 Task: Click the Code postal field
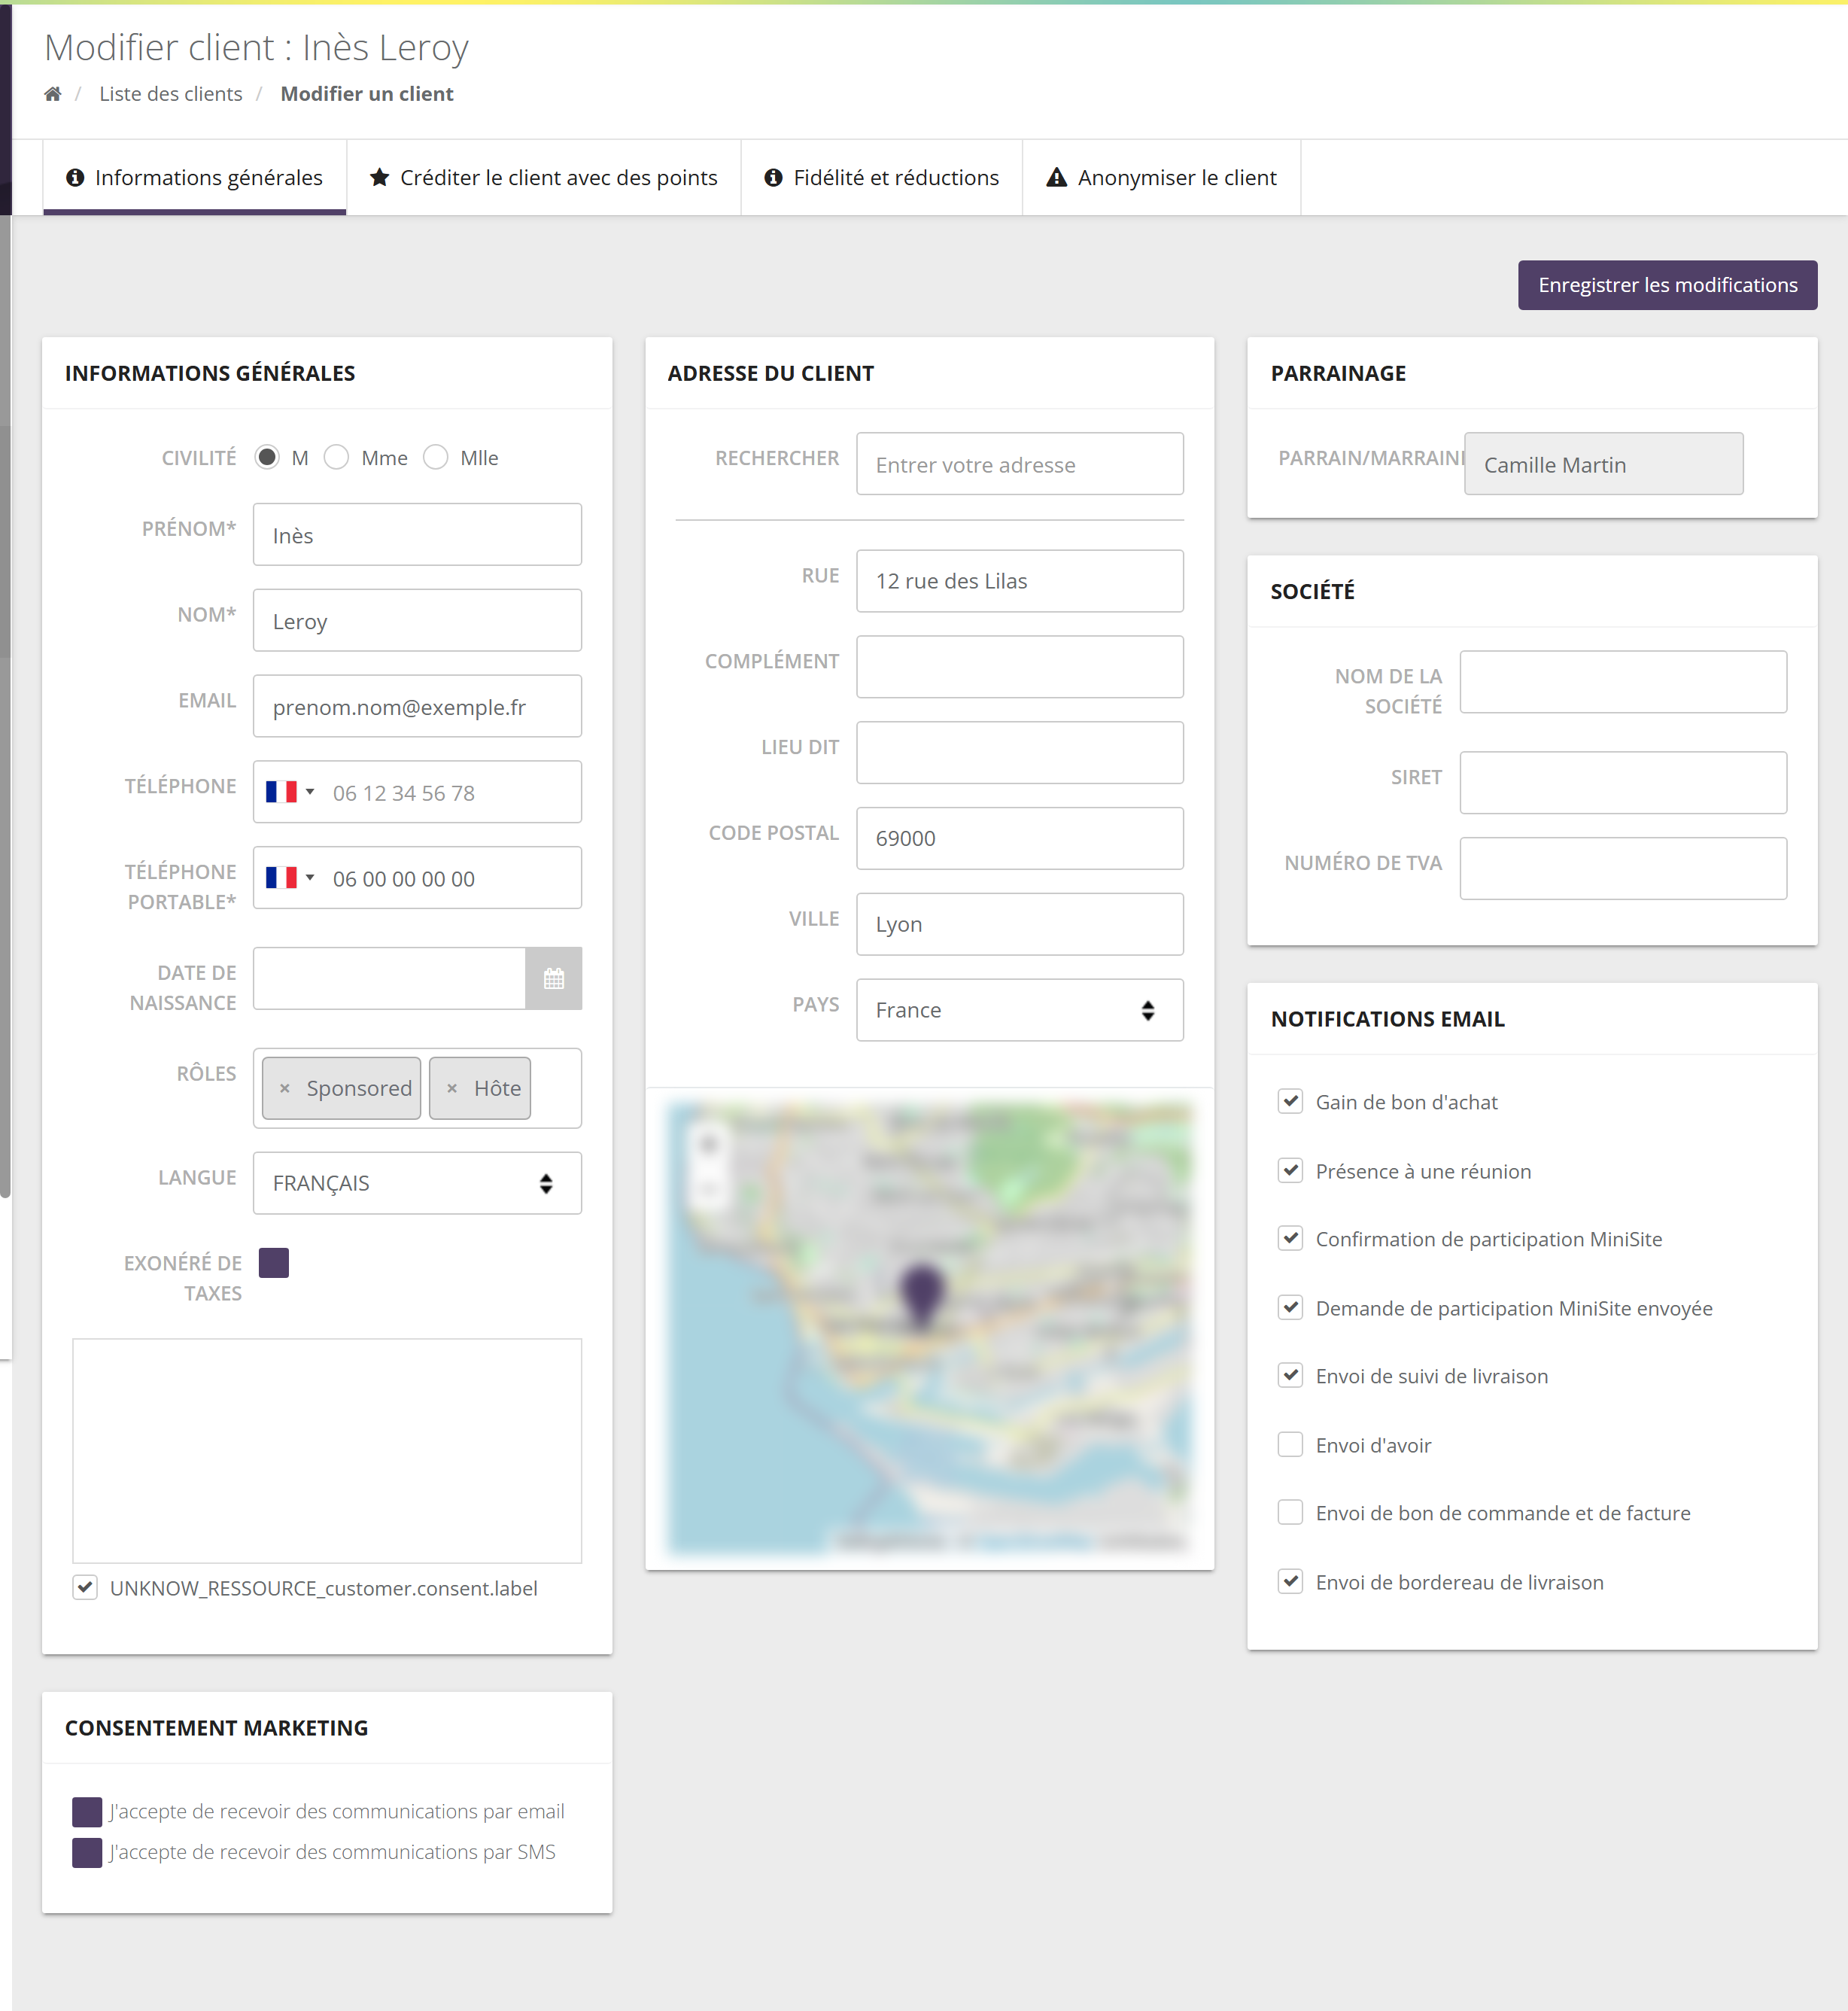pos(1019,838)
